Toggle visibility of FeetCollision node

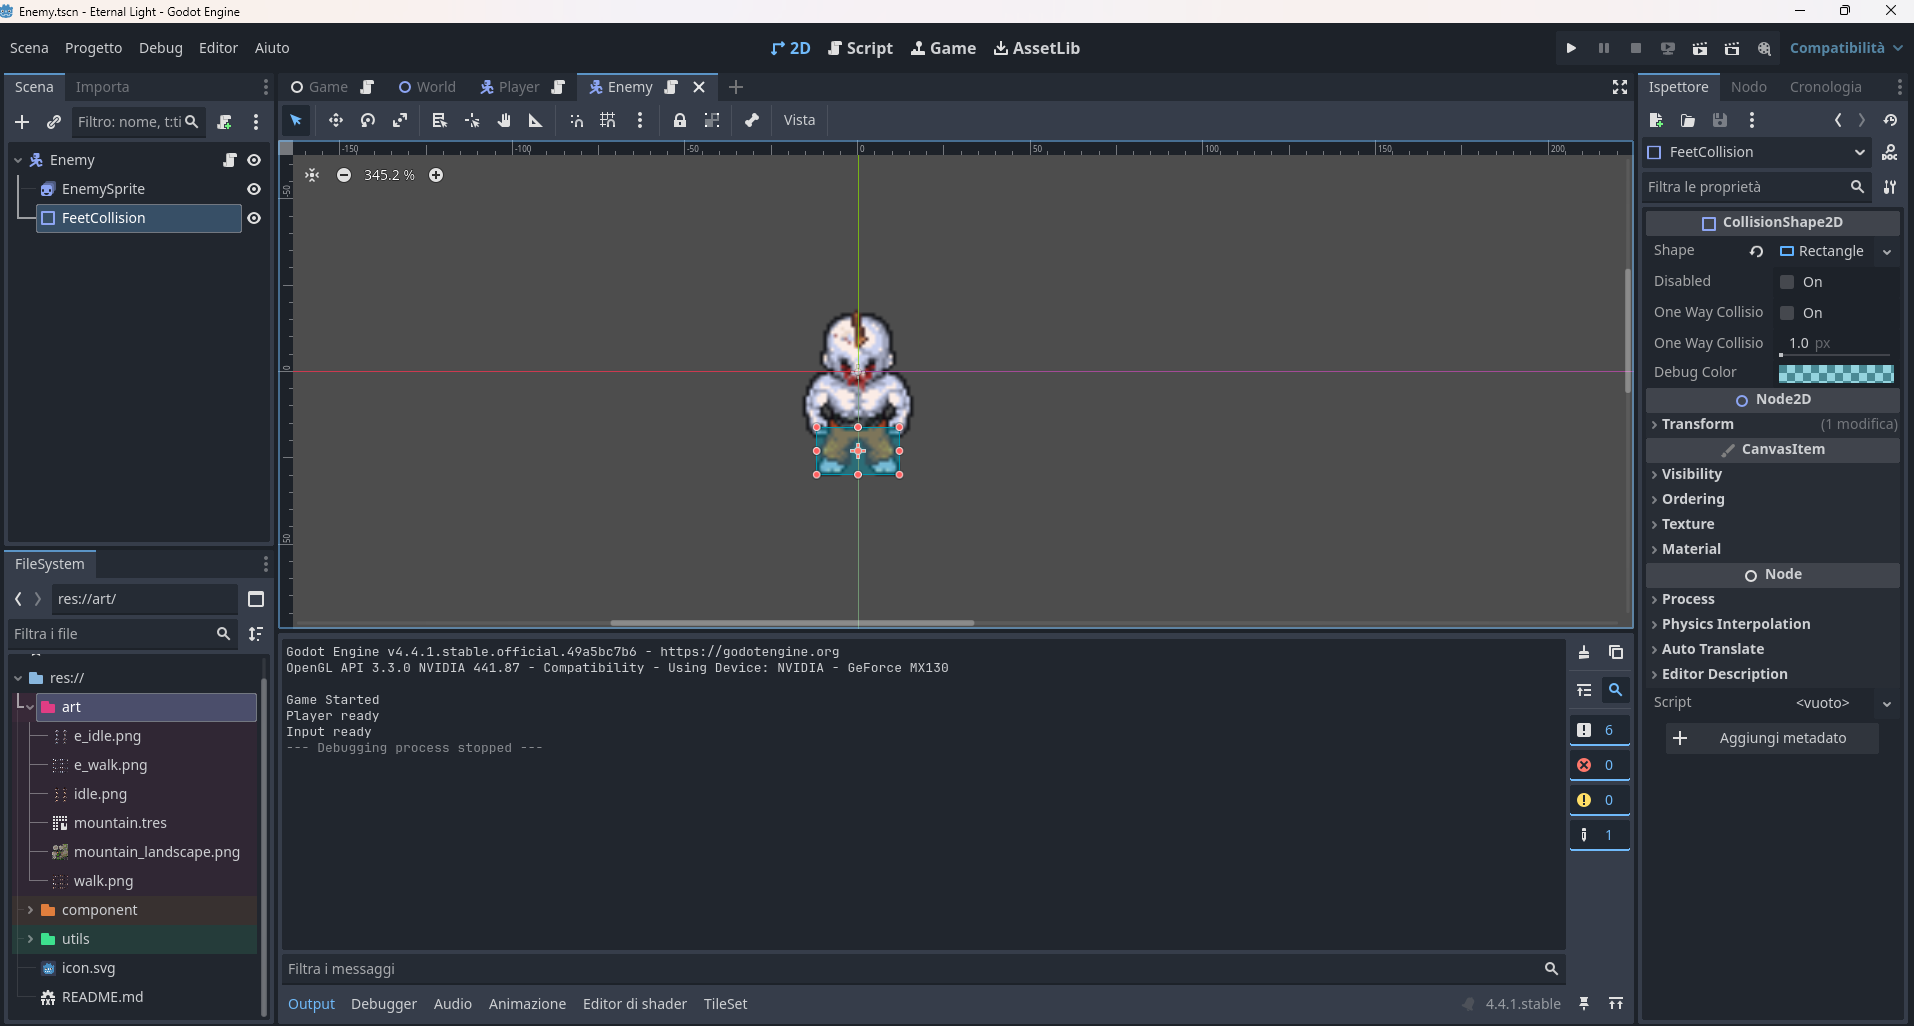254,218
